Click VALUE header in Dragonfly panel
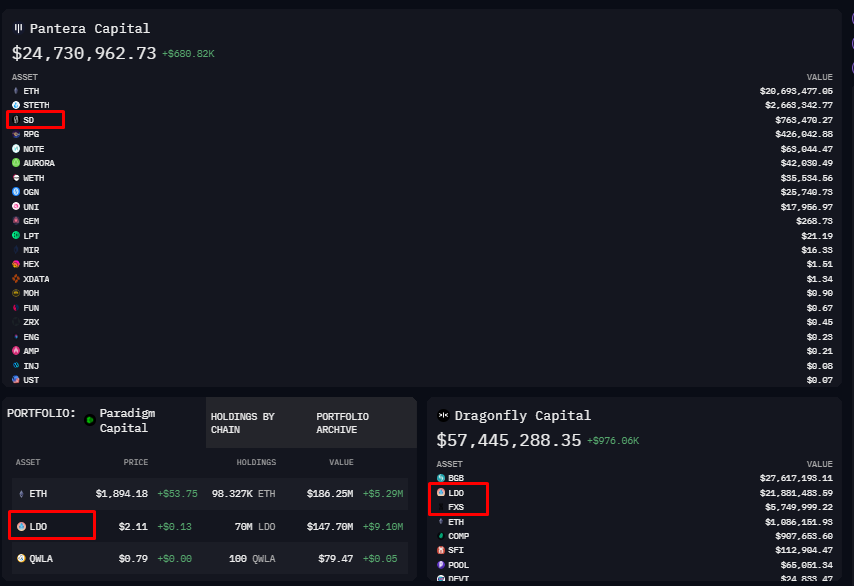 pos(820,464)
